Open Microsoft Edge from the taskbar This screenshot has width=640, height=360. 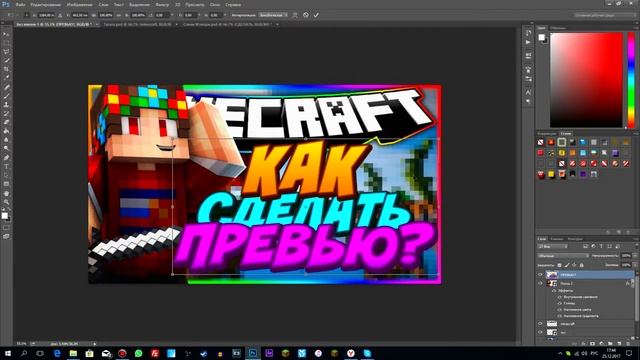57,353
